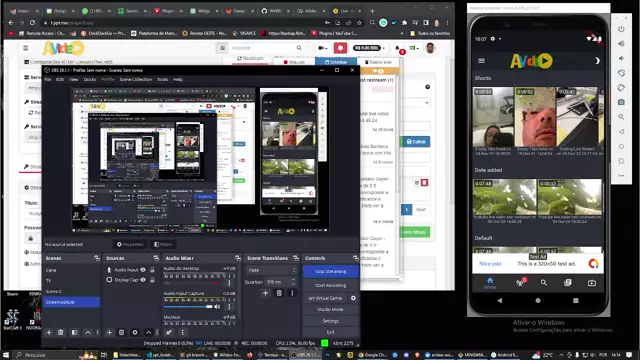The image size is (640, 360).
Task: Remove scene transition with trash icon
Action: 279,293
